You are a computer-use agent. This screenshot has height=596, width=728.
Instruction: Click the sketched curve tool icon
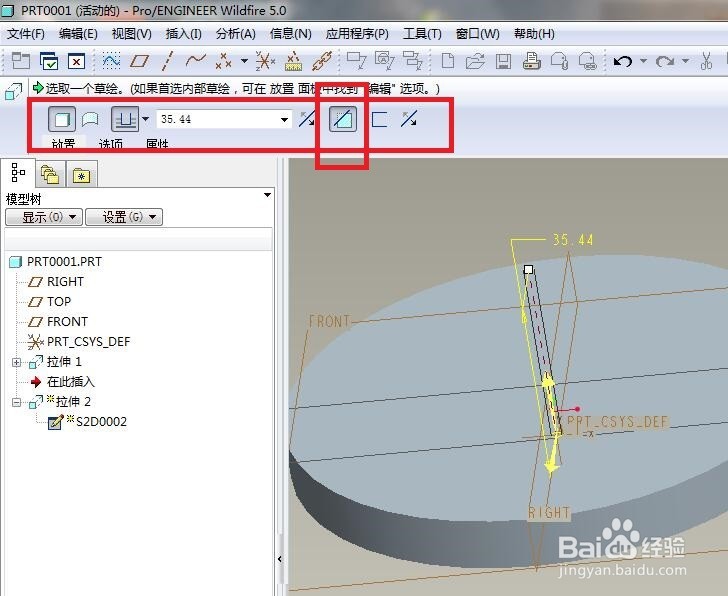(x=195, y=60)
